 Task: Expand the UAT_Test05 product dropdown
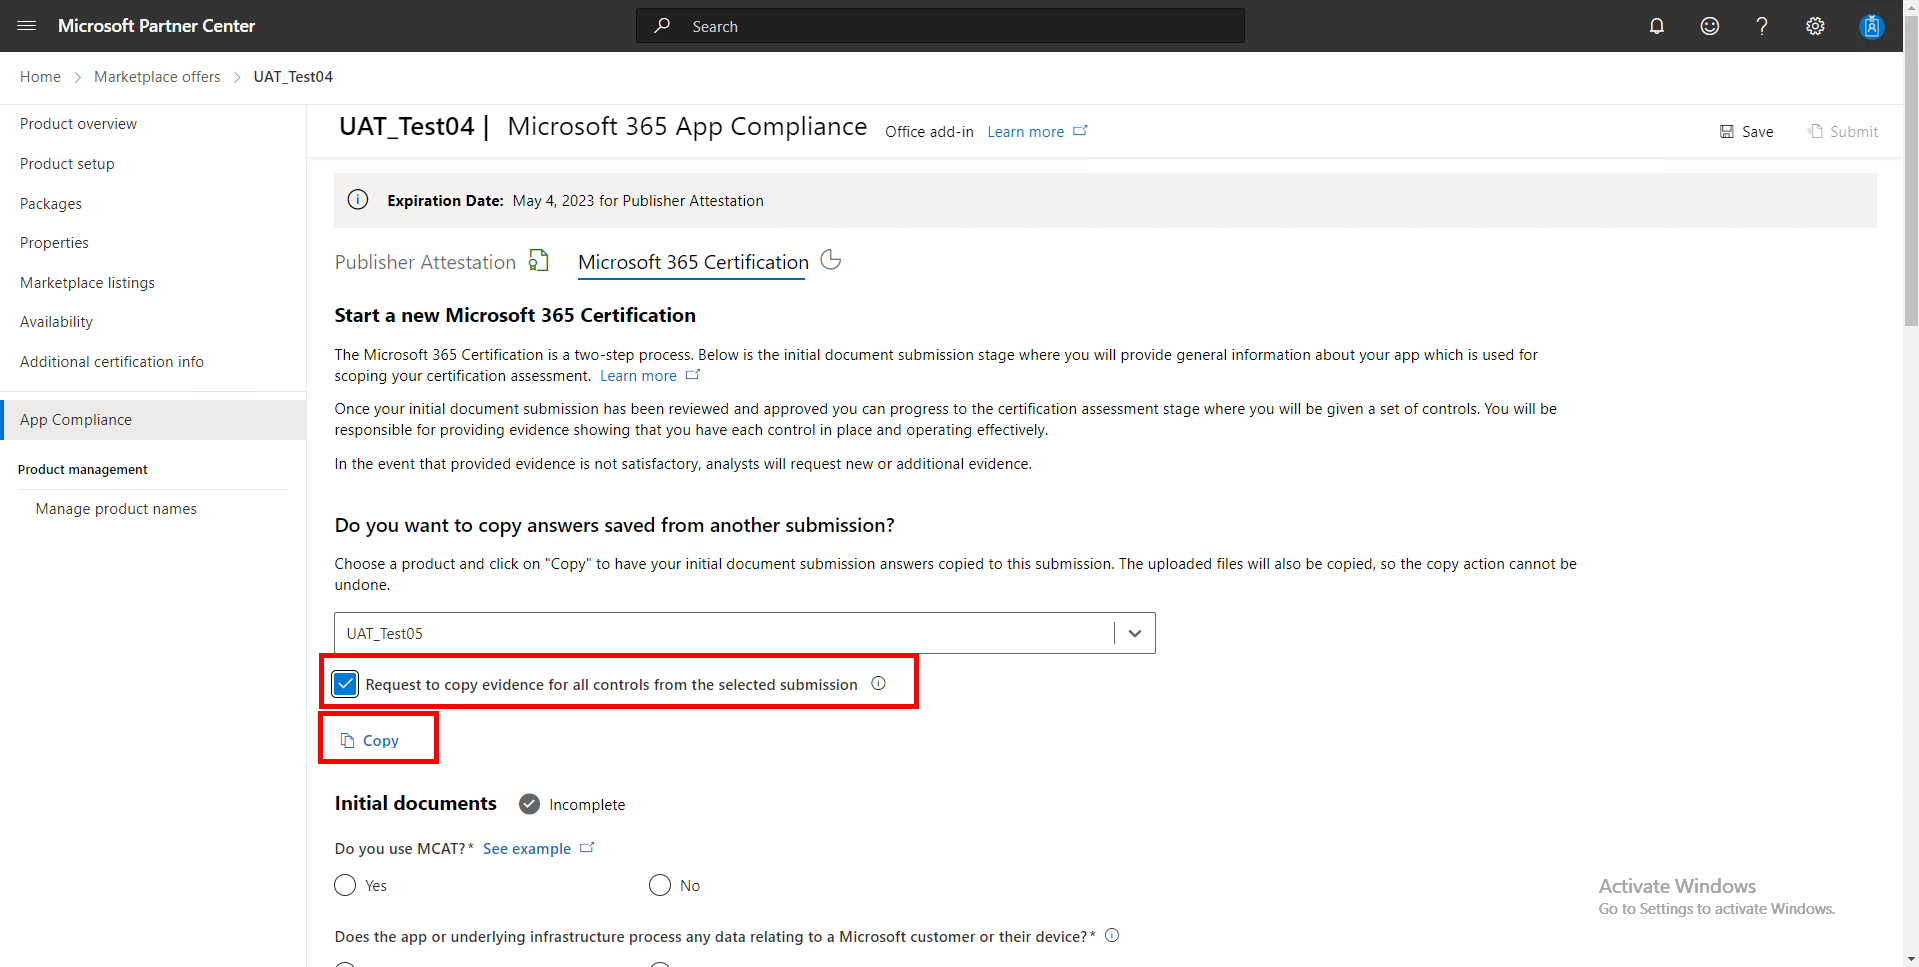click(x=1135, y=633)
